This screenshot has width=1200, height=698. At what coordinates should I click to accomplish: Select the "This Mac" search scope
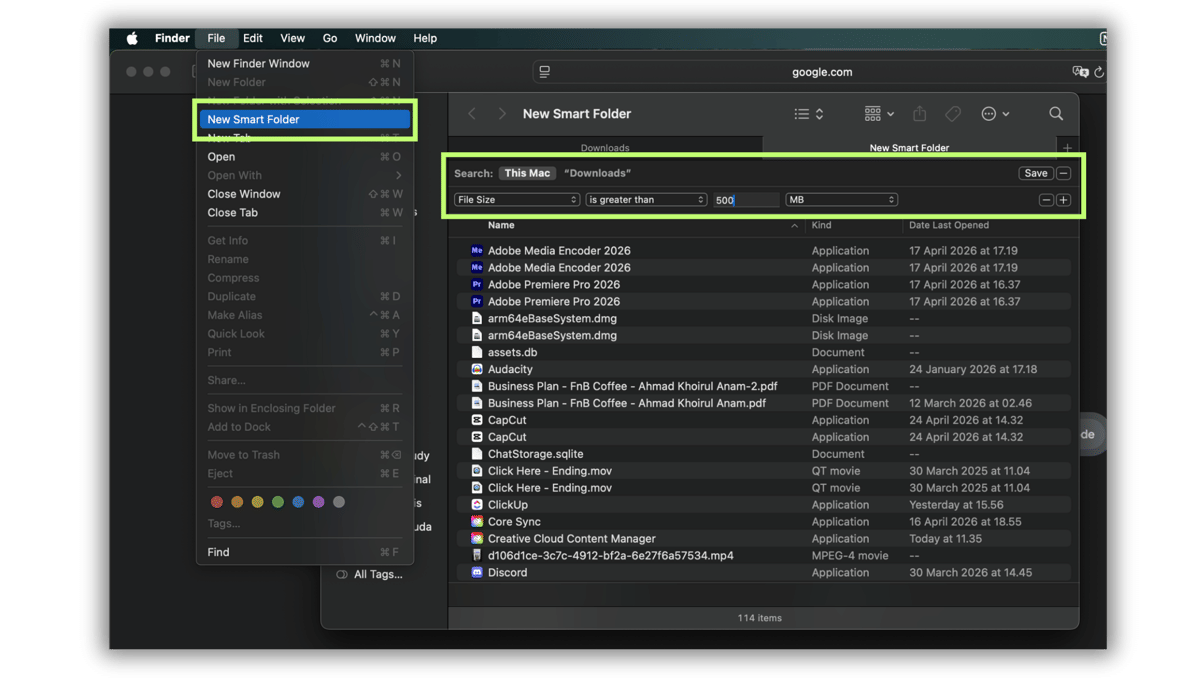(x=527, y=172)
